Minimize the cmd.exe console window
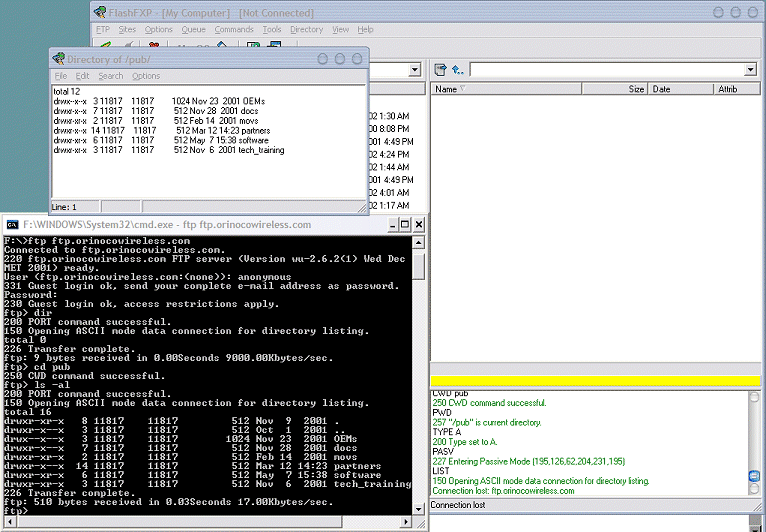Image resolution: width=766 pixels, height=532 pixels. tap(393, 225)
